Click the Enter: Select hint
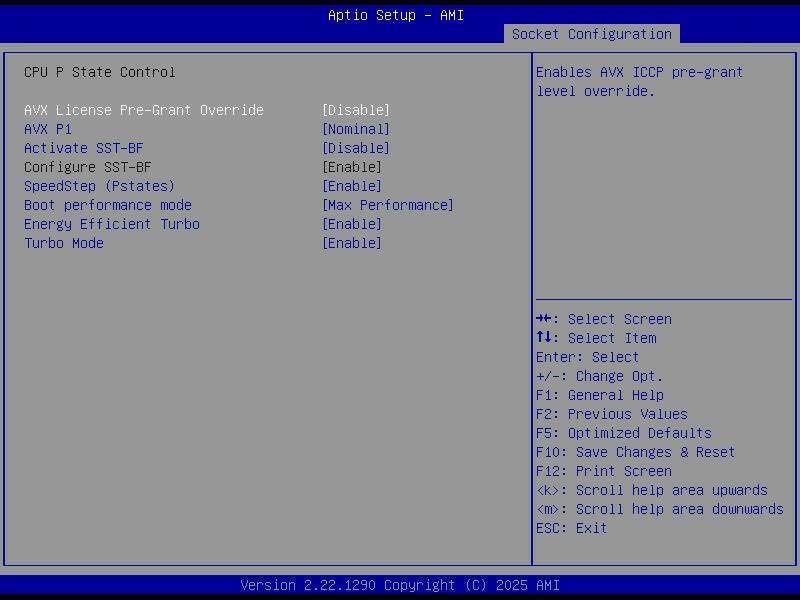Image resolution: width=800 pixels, height=600 pixels. point(587,357)
